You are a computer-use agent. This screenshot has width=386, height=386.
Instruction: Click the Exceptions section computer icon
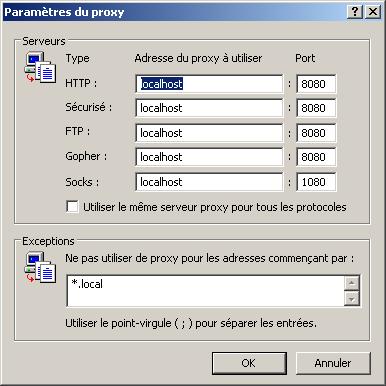click(x=40, y=267)
